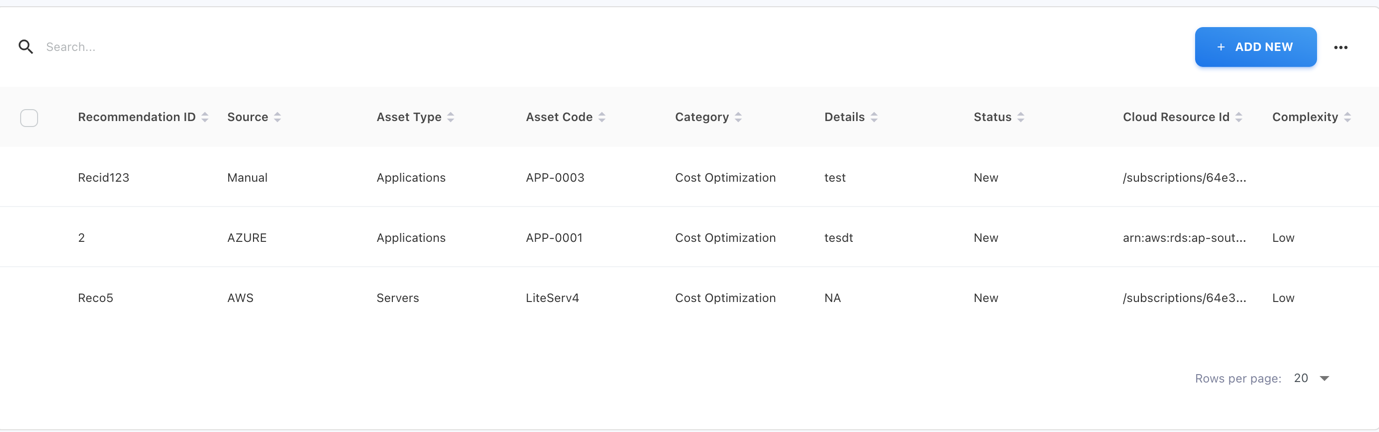Viewport: 1379px width, 432px height.
Task: Sort by Recommendation ID column arrows
Action: (205, 117)
